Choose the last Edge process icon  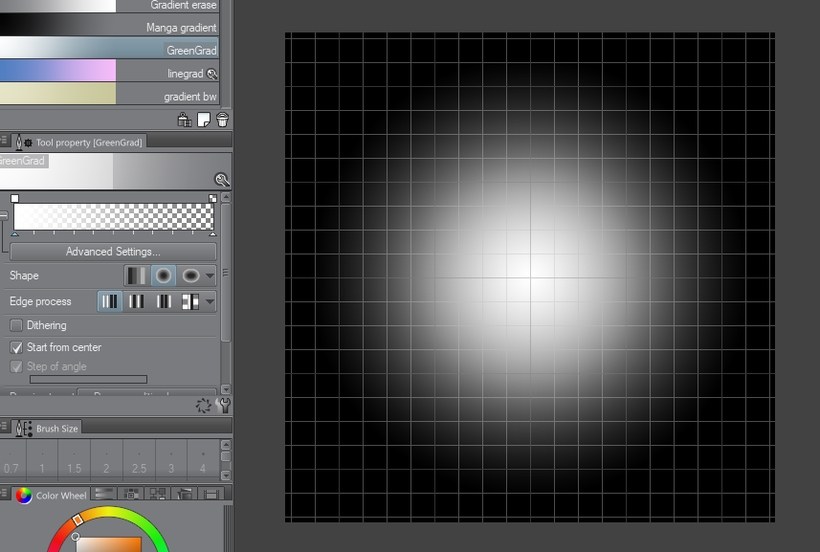click(x=190, y=302)
